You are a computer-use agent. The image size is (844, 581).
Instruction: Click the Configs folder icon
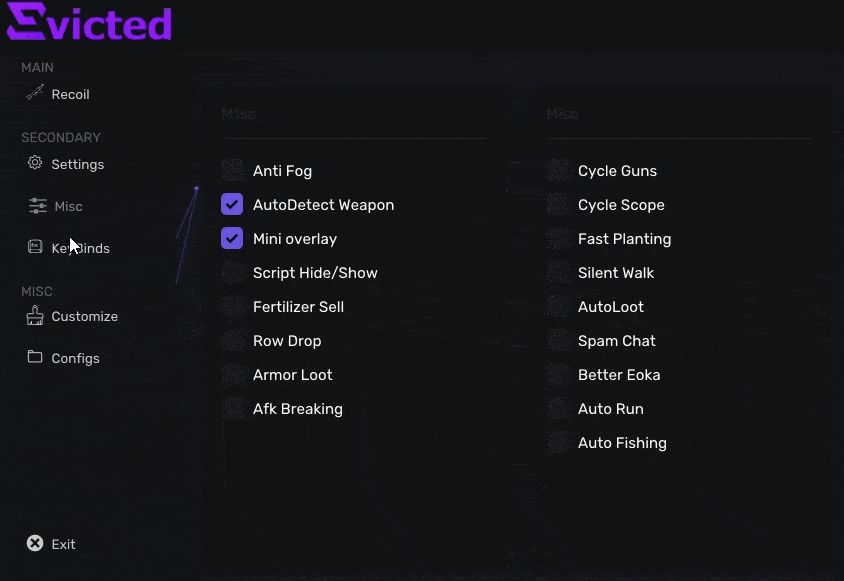(x=35, y=357)
